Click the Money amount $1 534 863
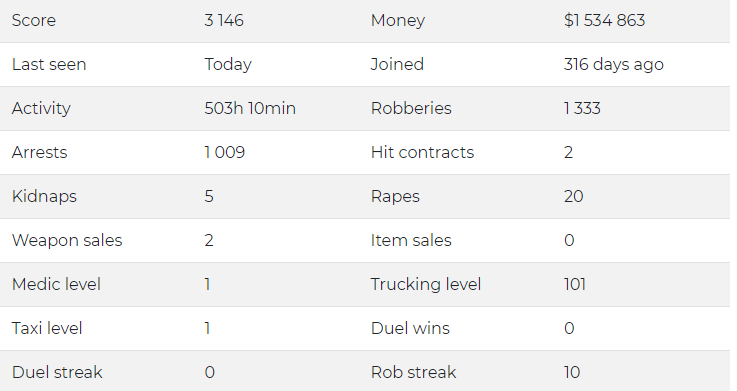Image resolution: width=737 pixels, height=391 pixels. 604,21
